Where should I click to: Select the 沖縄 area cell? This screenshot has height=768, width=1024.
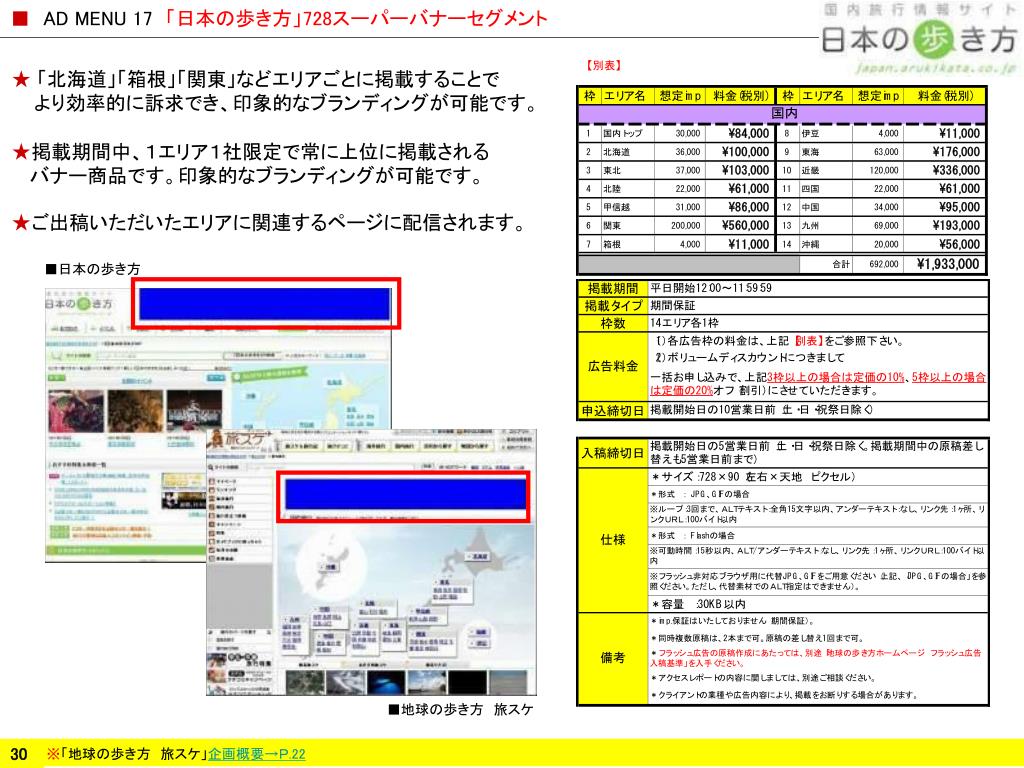(x=824, y=244)
